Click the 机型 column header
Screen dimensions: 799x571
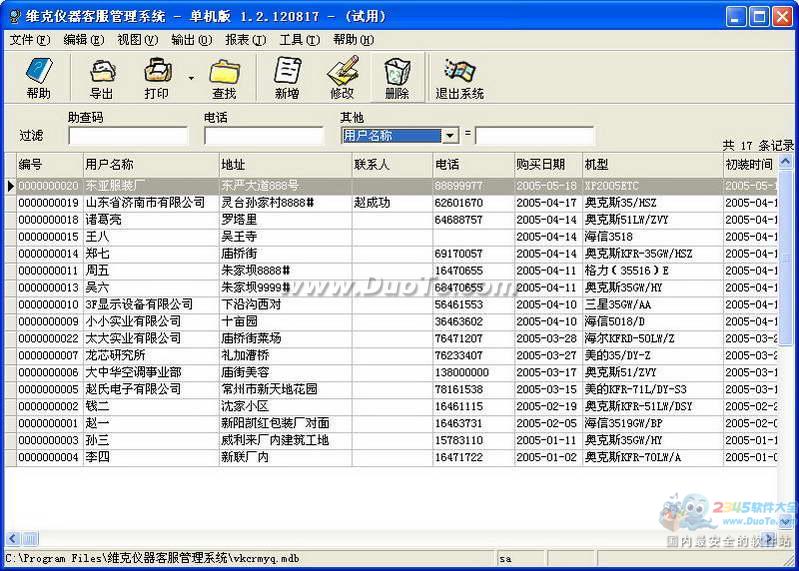click(x=653, y=165)
